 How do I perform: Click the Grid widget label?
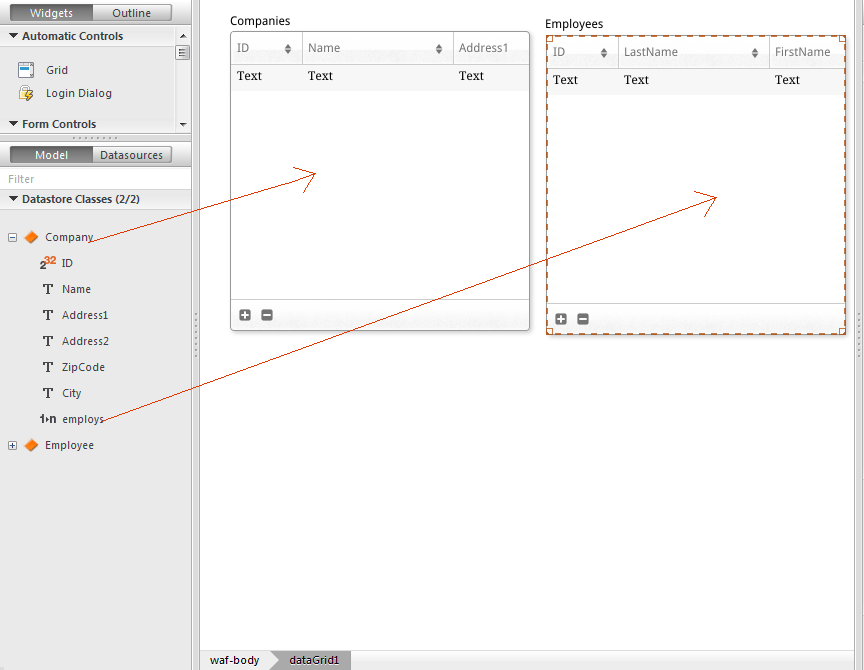click(57, 70)
